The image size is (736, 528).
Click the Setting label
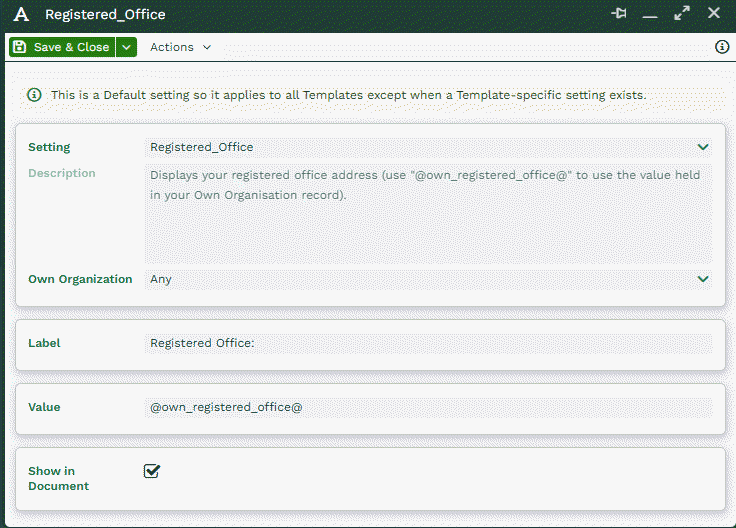(x=49, y=147)
